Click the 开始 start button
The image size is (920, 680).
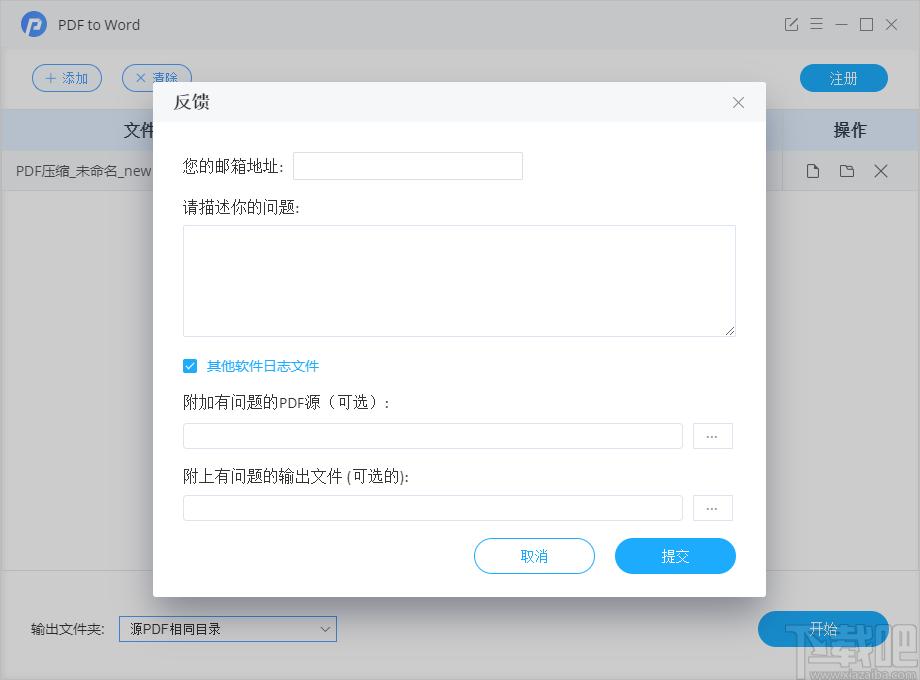point(823,629)
